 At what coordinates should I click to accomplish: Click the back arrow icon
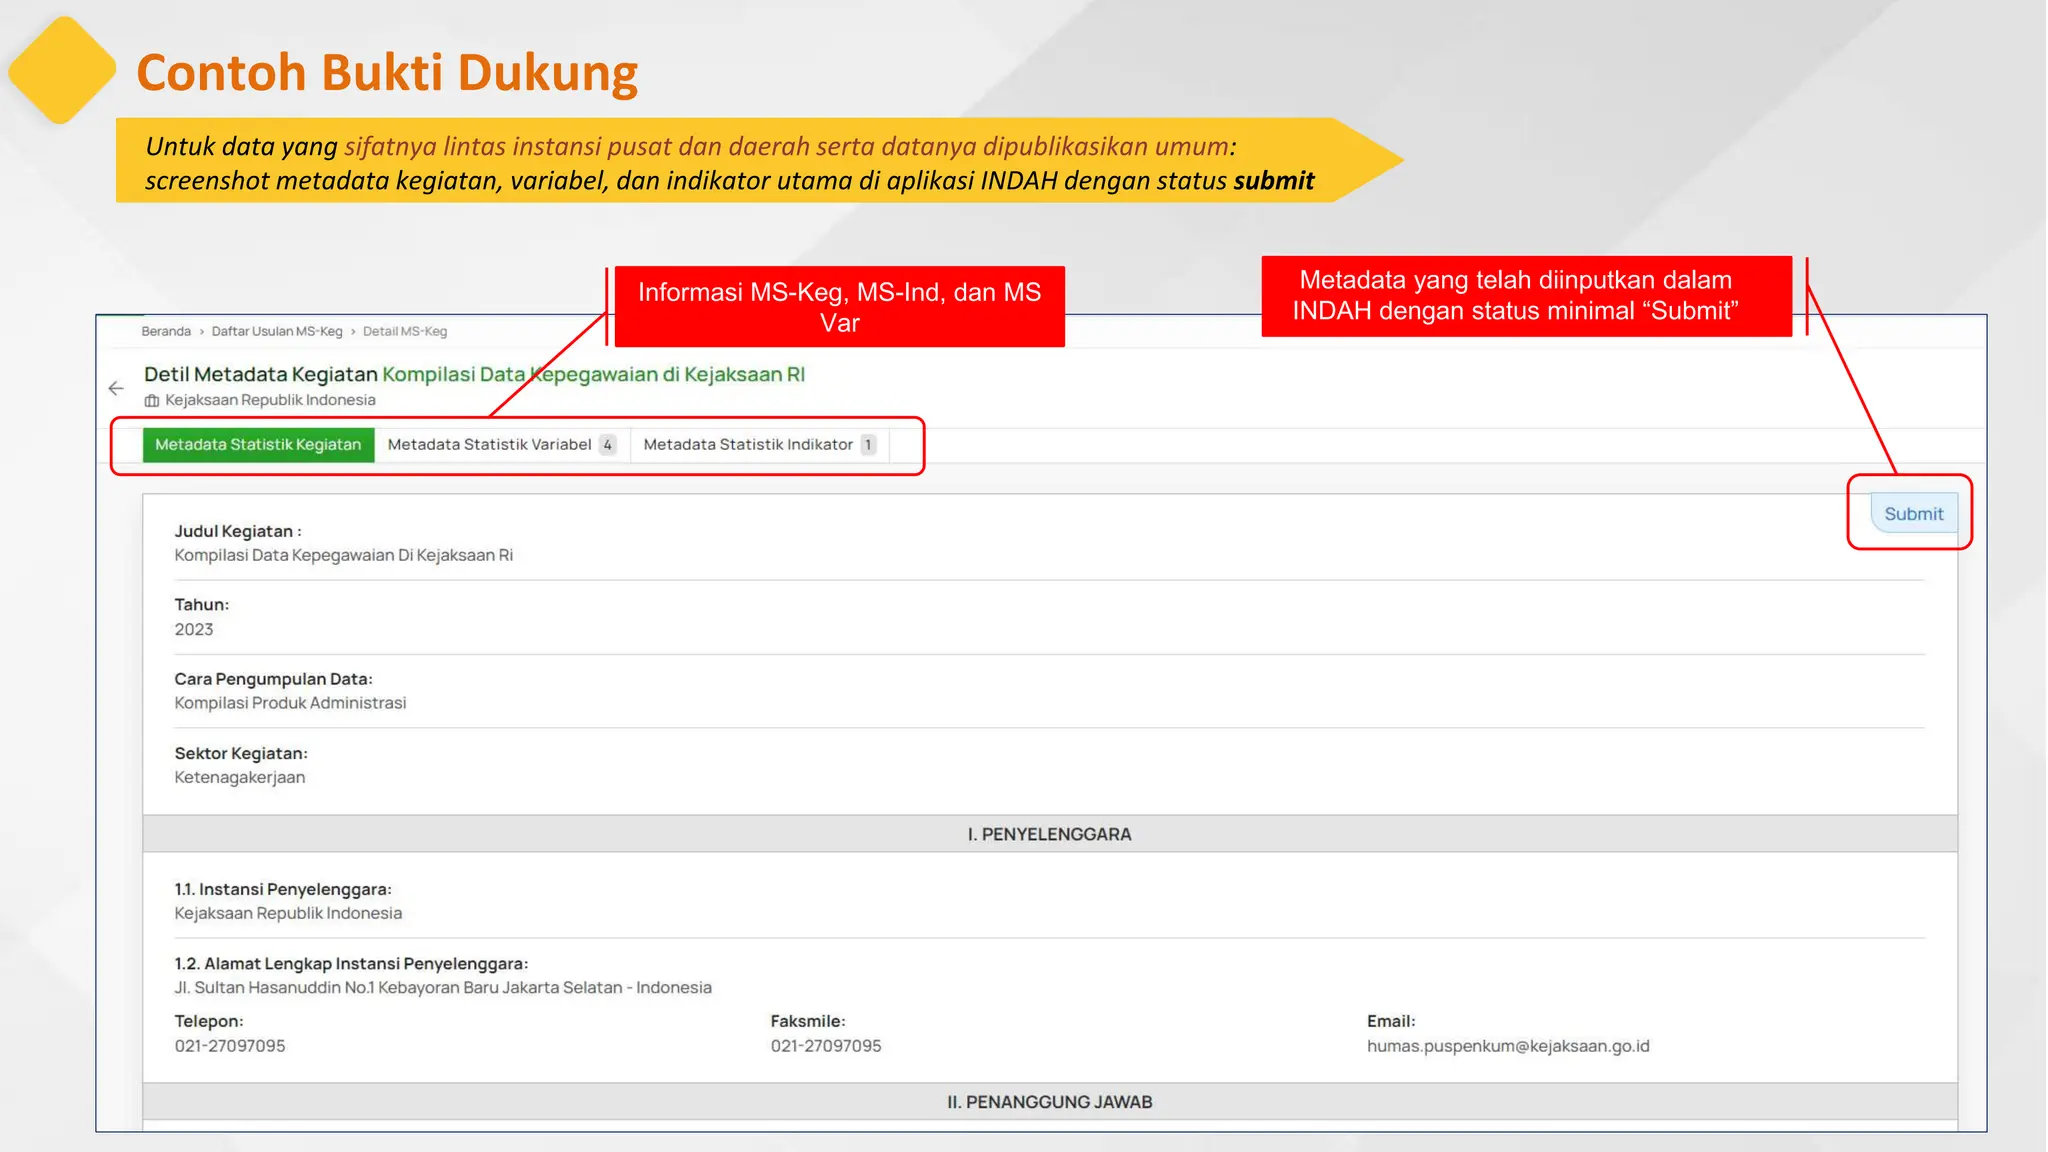116,388
